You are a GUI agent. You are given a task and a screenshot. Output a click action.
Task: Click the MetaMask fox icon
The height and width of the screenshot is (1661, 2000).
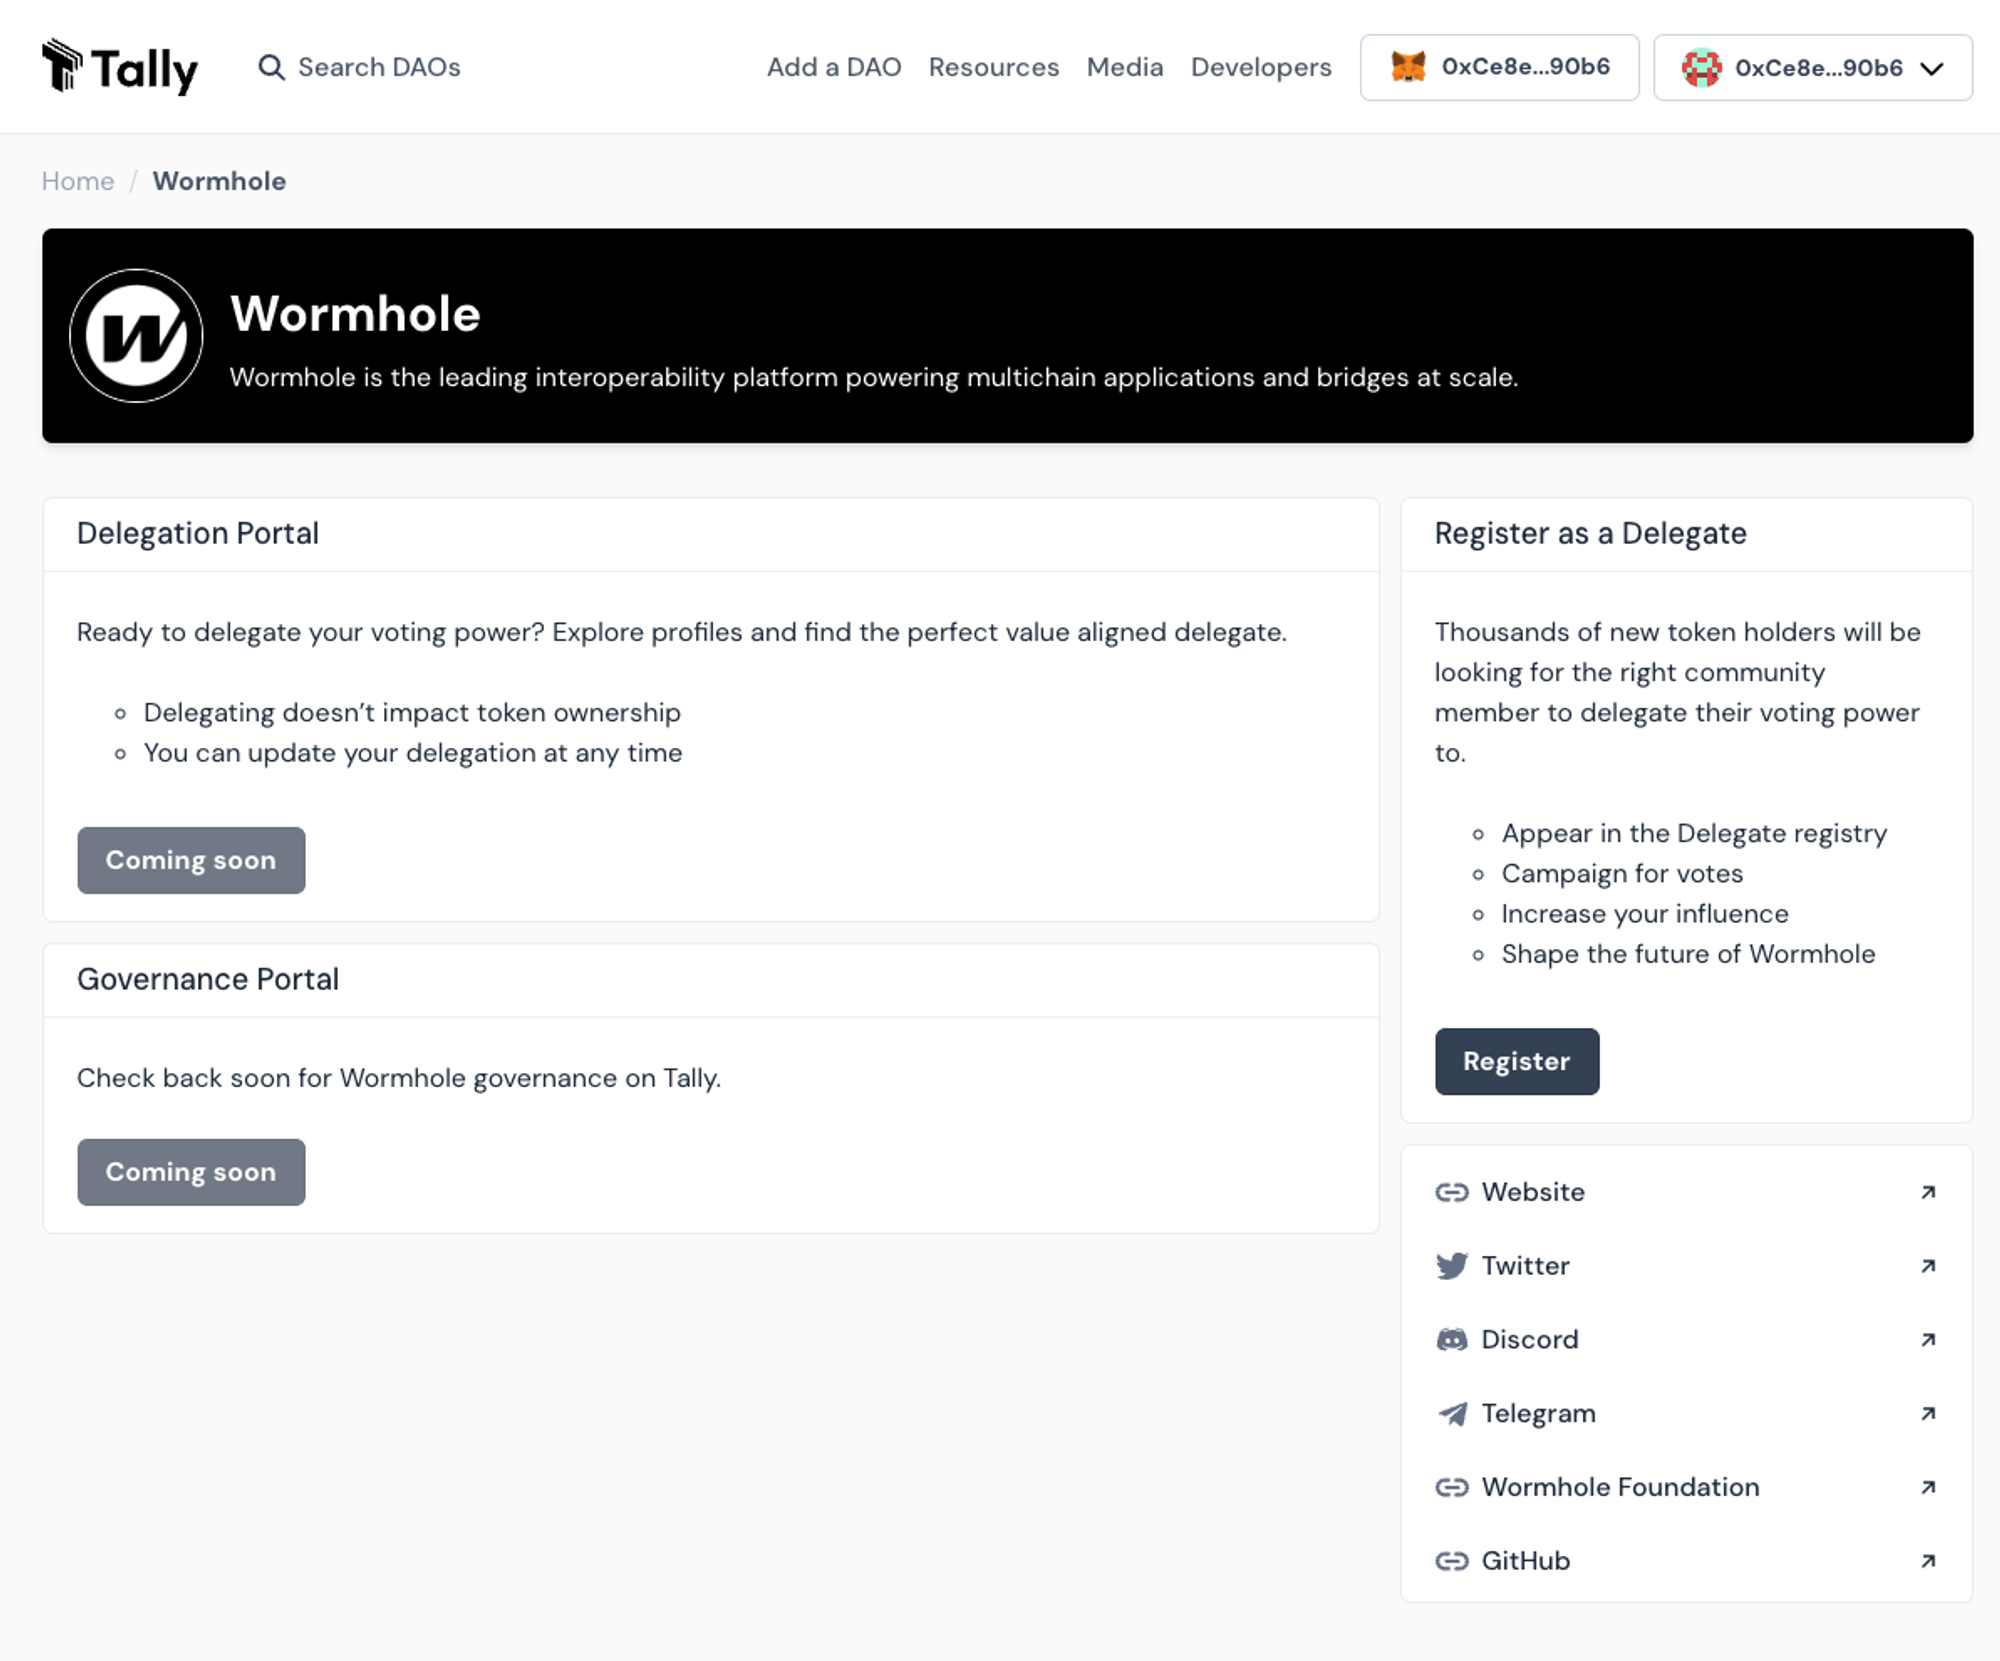1408,67
